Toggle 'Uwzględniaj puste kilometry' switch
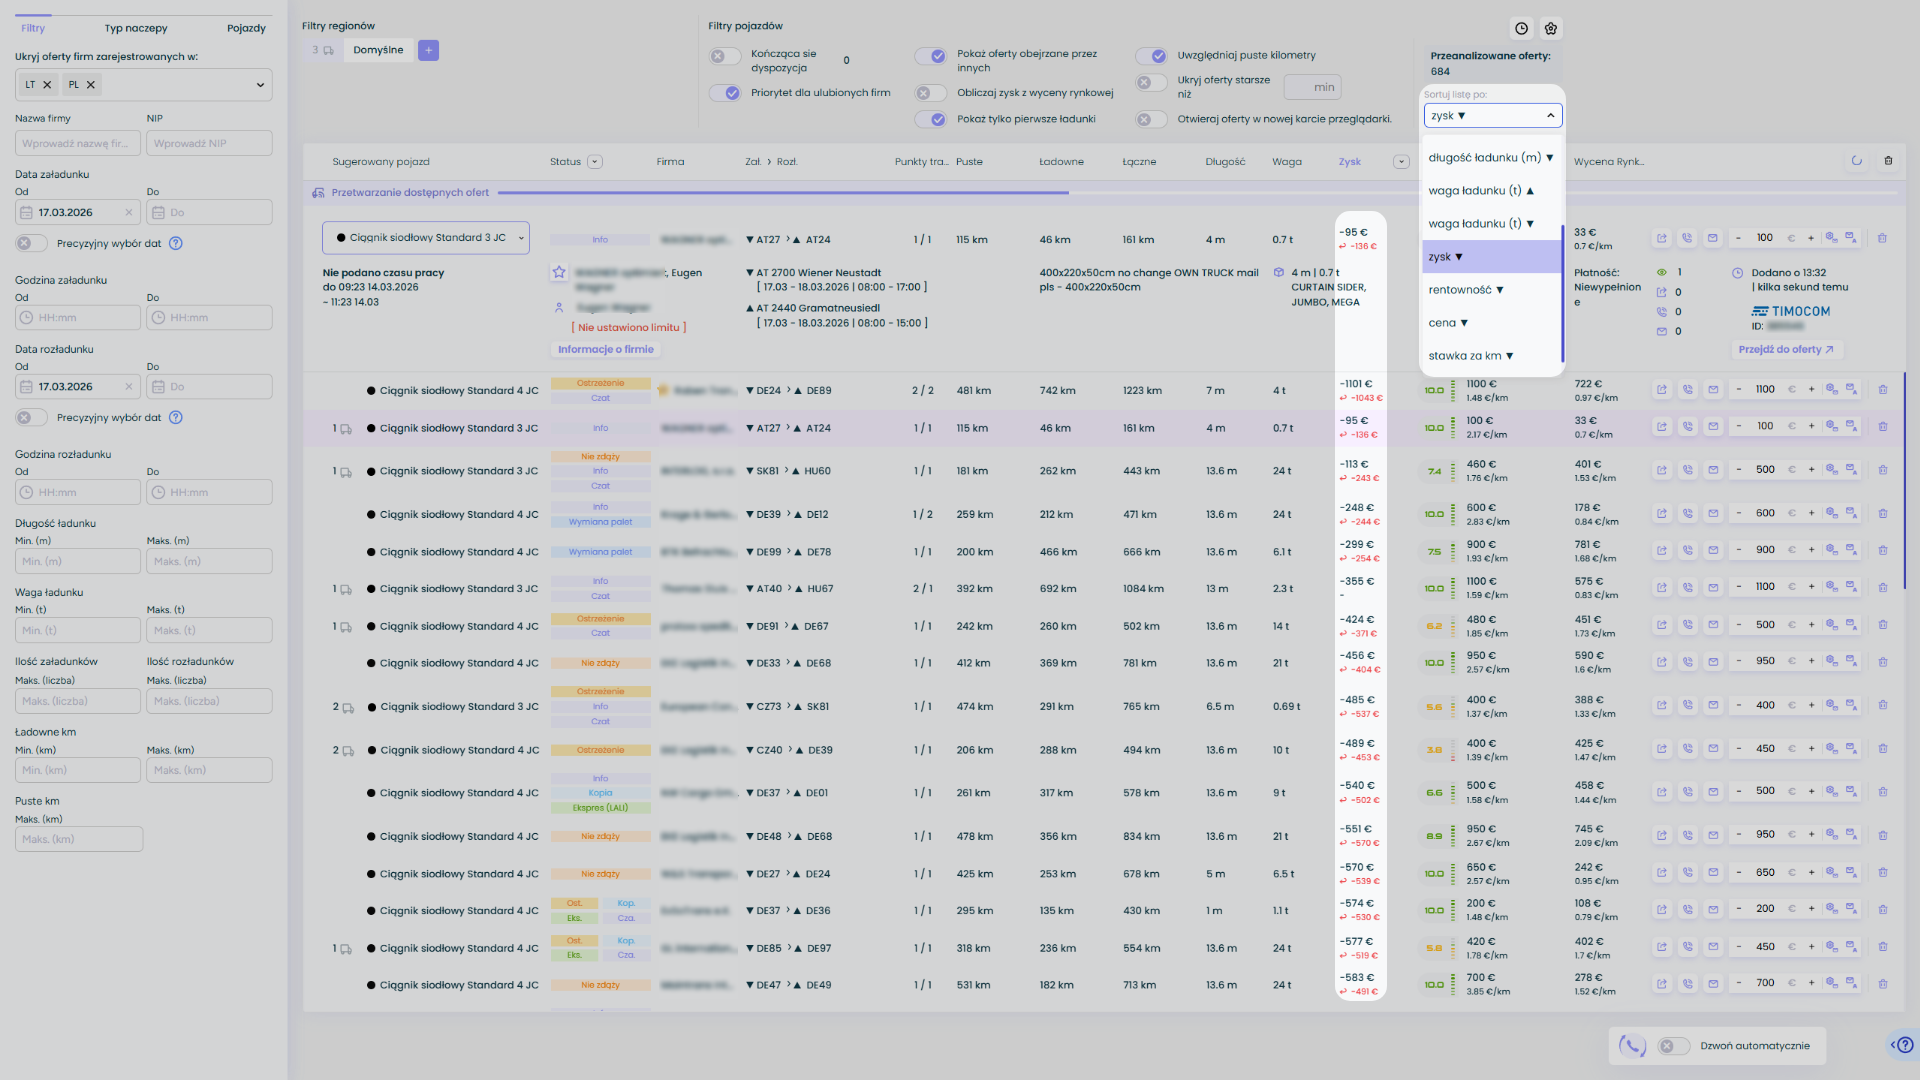This screenshot has height=1080, width=1920. pyautogui.click(x=1151, y=56)
